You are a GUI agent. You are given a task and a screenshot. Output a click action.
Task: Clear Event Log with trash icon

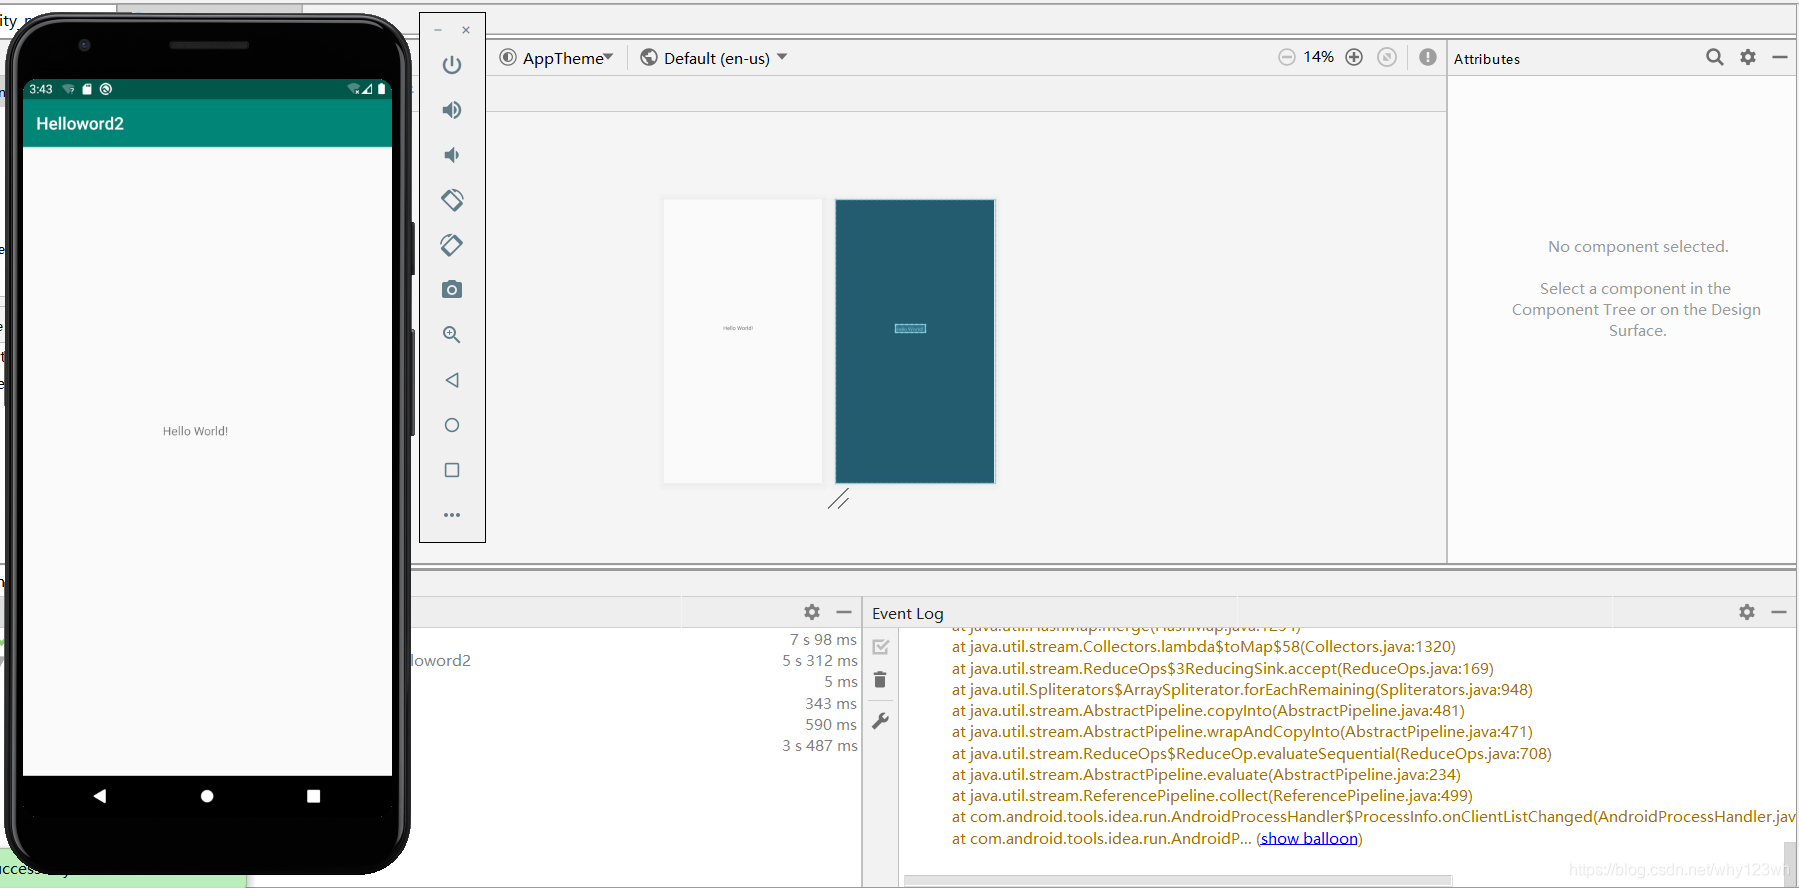(880, 680)
